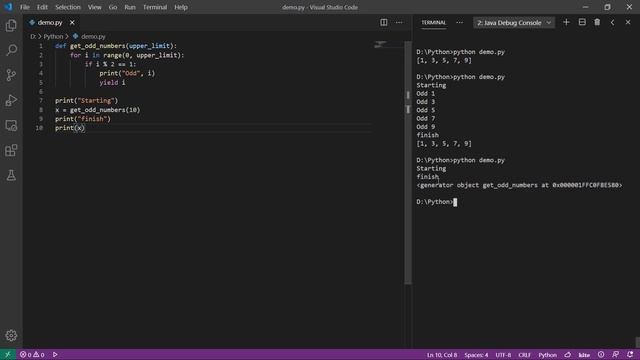Image resolution: width=640 pixels, height=360 pixels.
Task: Select the TERMINAL panel tab
Action: point(433,22)
